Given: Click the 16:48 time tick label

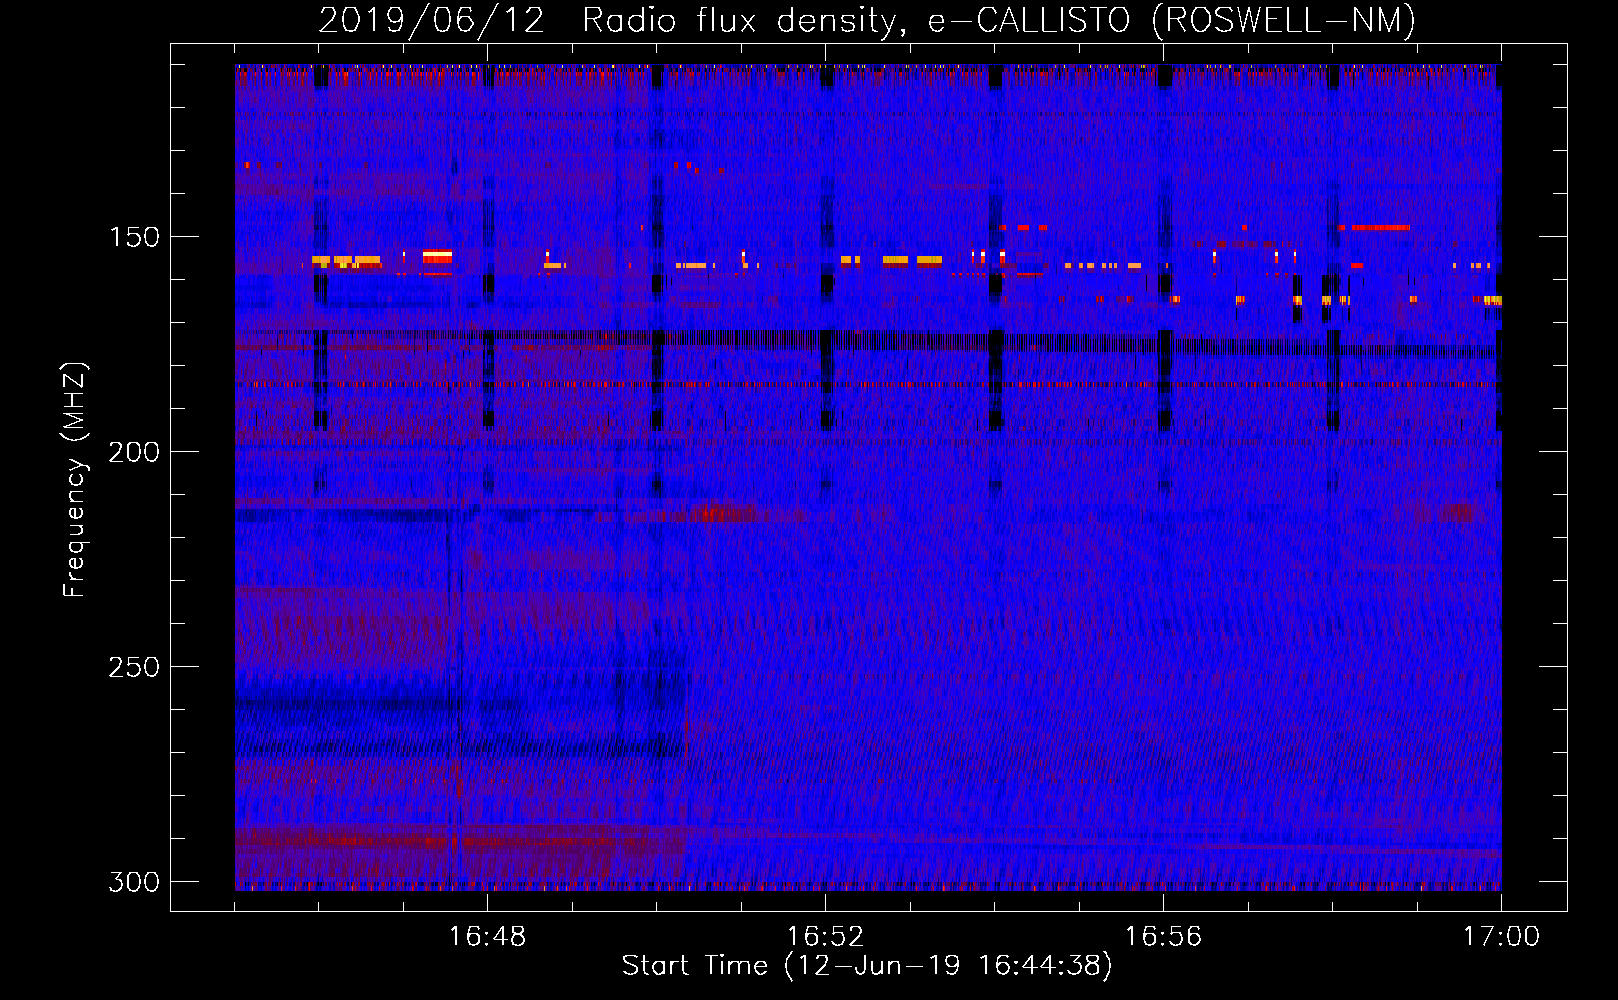Looking at the screenshot, I should [487, 936].
